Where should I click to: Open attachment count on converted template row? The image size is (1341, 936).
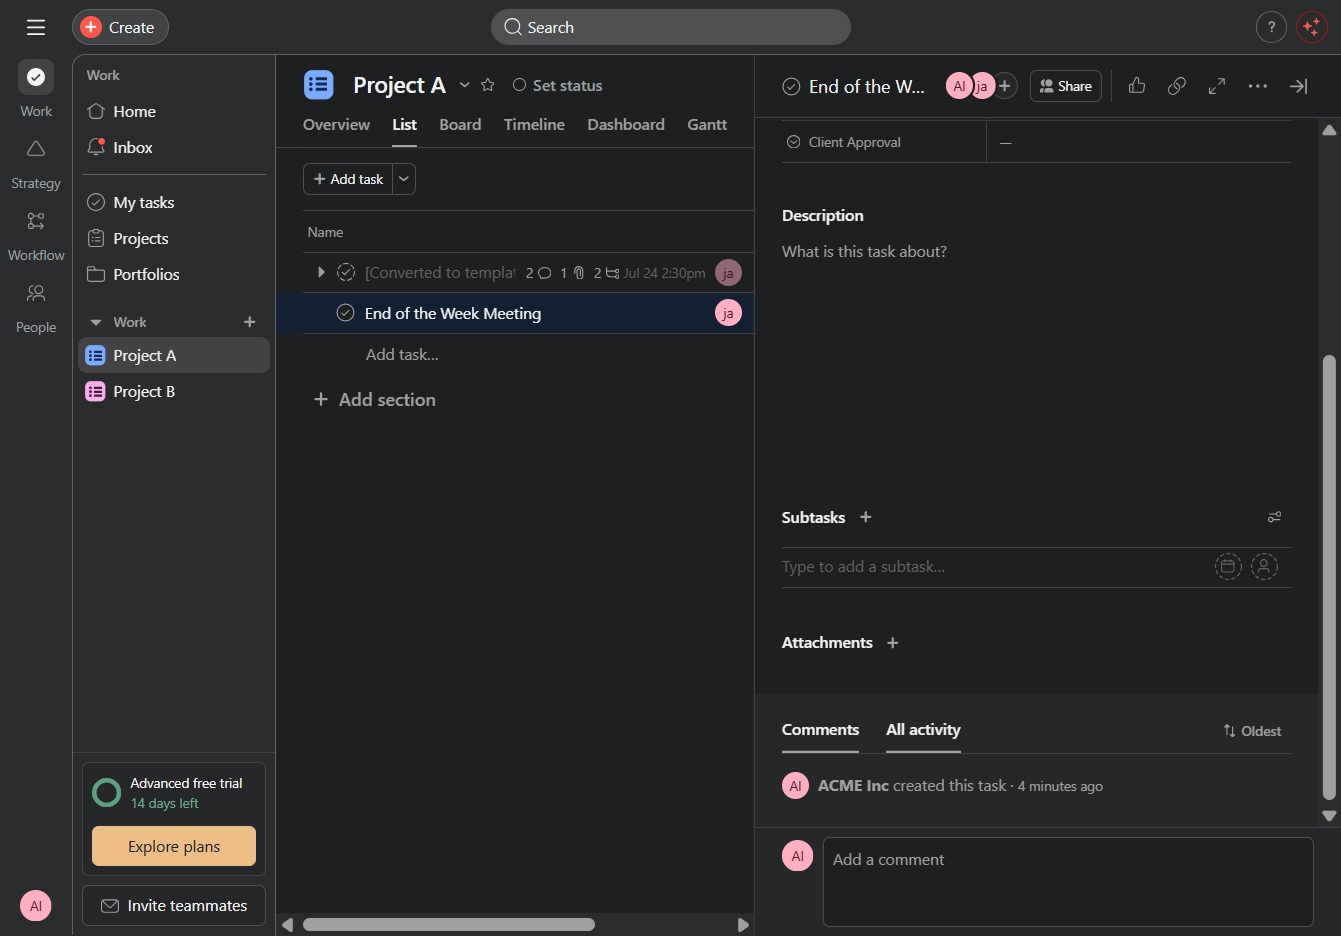tap(572, 273)
